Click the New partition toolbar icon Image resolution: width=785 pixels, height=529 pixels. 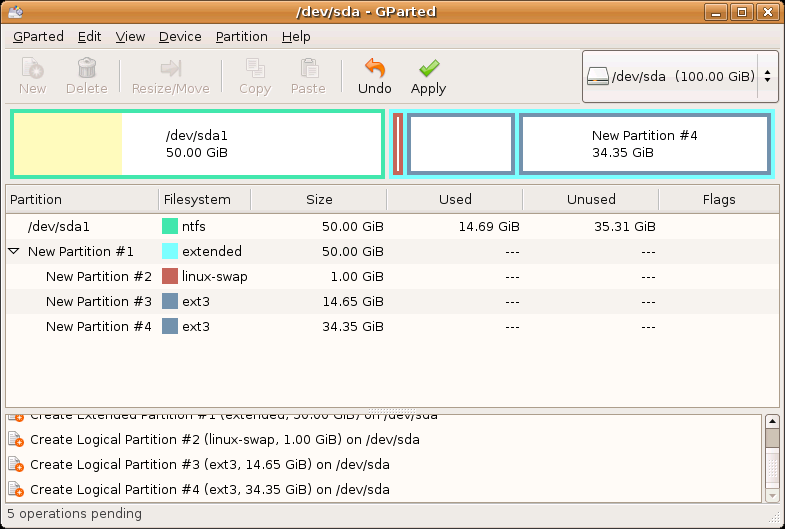point(33,68)
